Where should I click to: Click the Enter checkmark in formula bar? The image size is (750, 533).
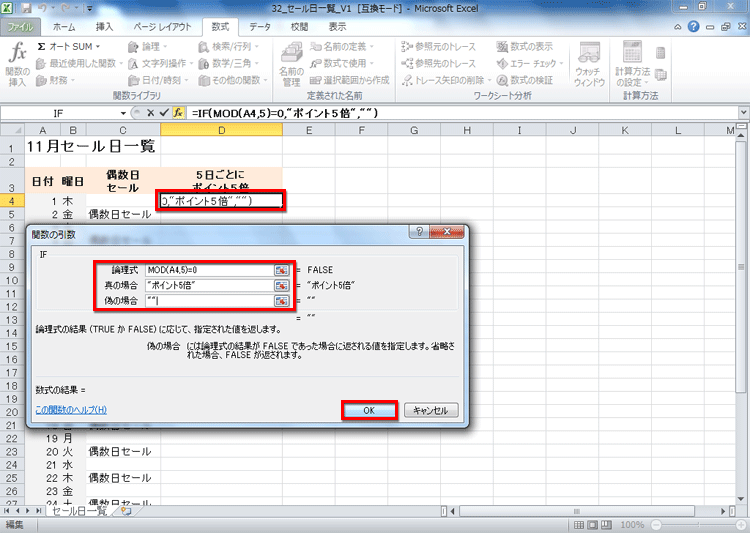(x=164, y=113)
